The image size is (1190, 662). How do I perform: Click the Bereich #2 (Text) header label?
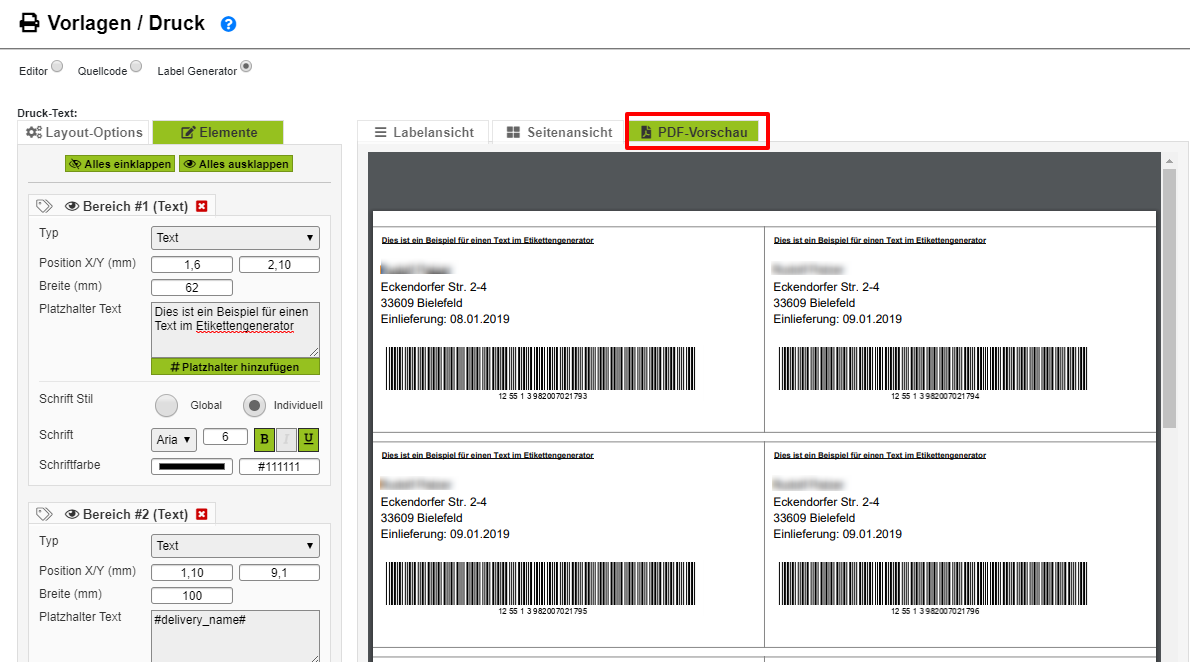coord(135,515)
